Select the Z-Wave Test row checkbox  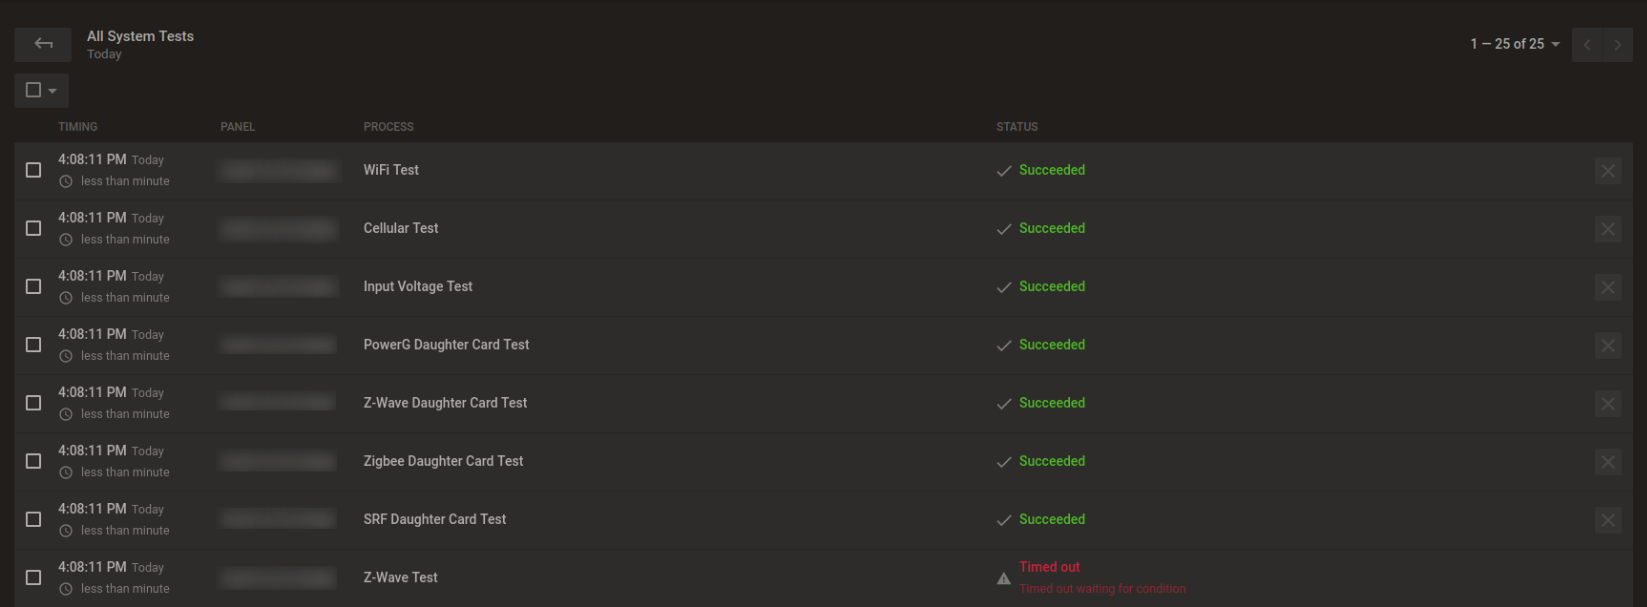[x=33, y=577]
